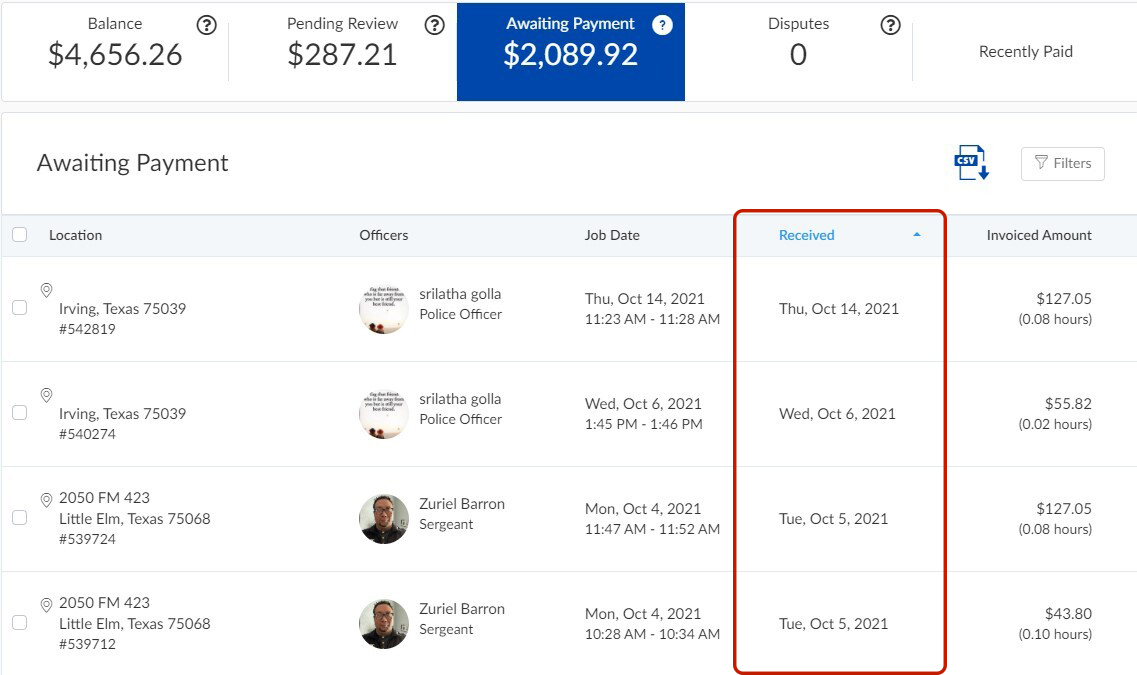Viewport: 1137px width, 675px height.
Task: Click srilatha golla avatar in job #540274 row
Action: coord(384,414)
